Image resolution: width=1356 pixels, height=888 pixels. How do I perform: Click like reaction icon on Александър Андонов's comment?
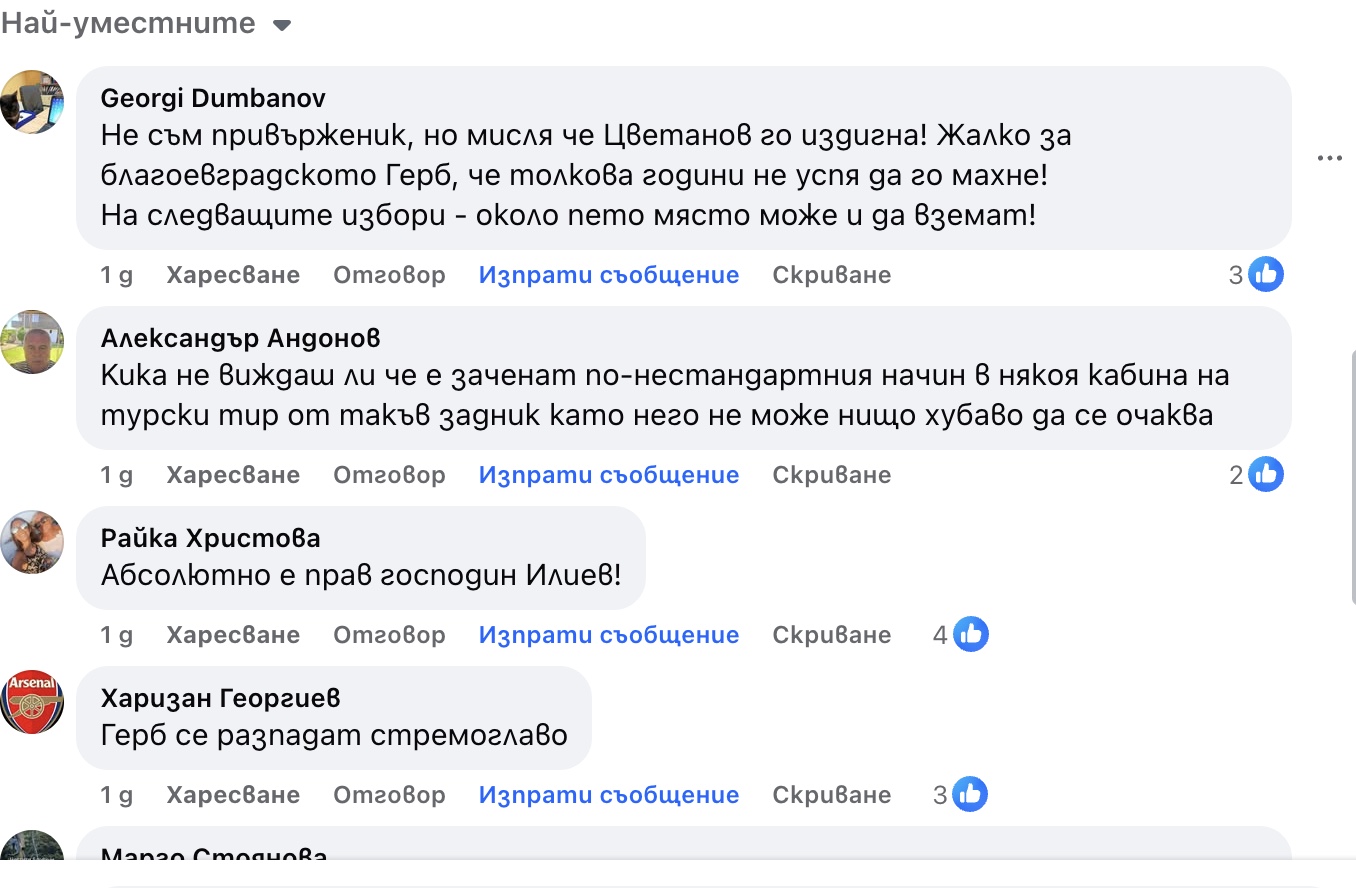1266,474
